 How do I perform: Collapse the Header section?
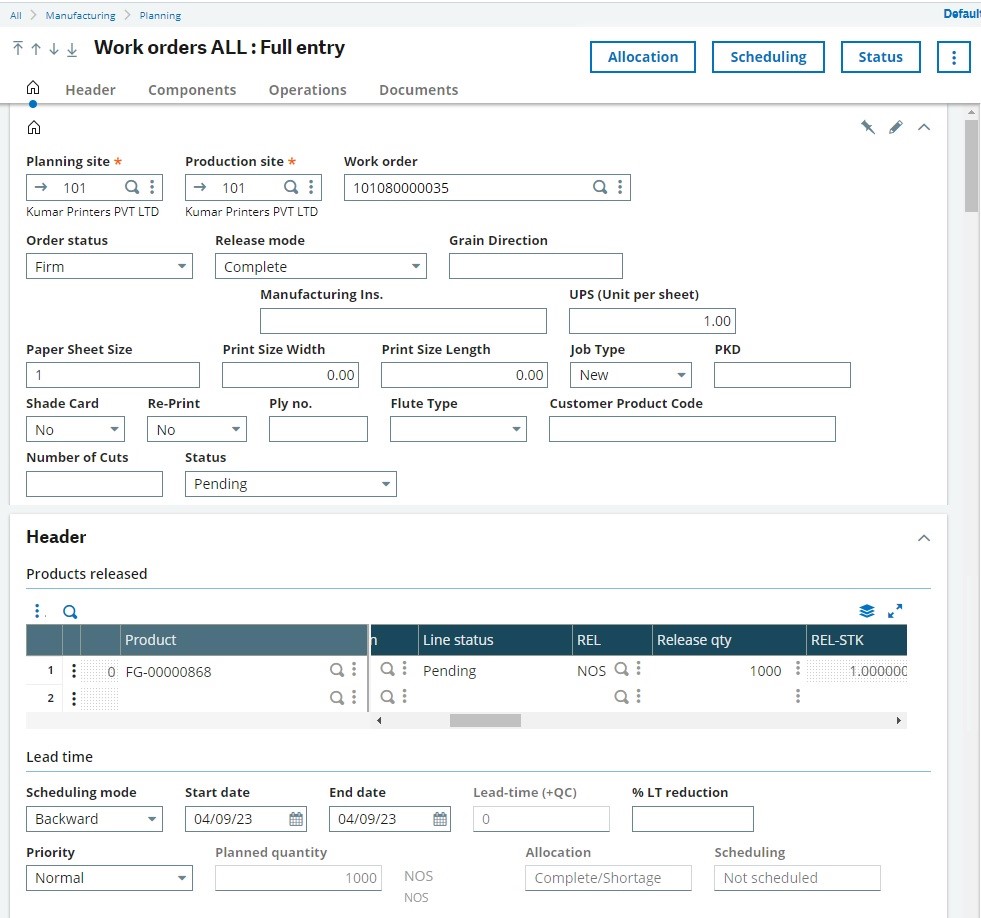(924, 538)
